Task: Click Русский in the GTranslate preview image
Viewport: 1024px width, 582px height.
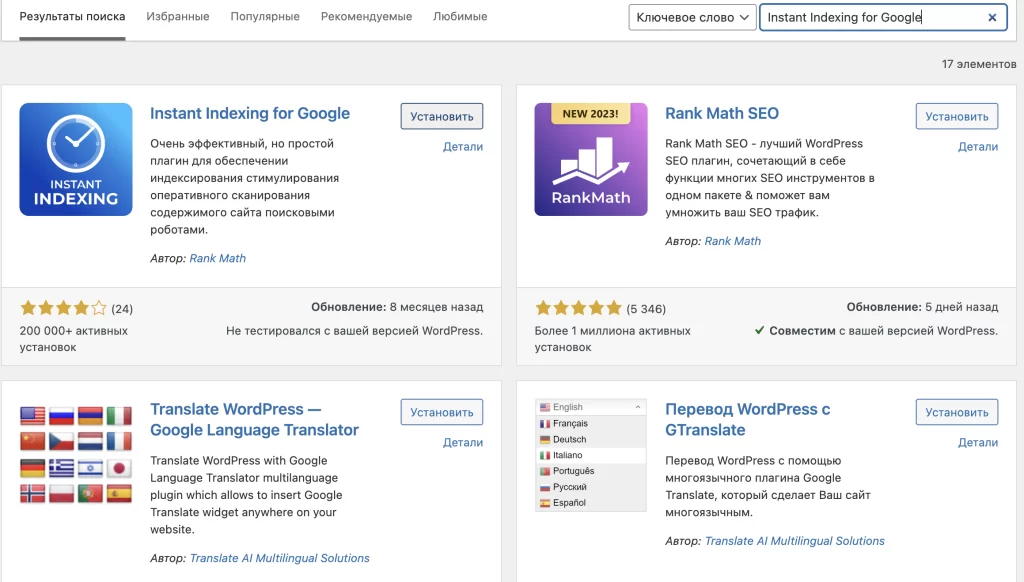Action: click(569, 487)
